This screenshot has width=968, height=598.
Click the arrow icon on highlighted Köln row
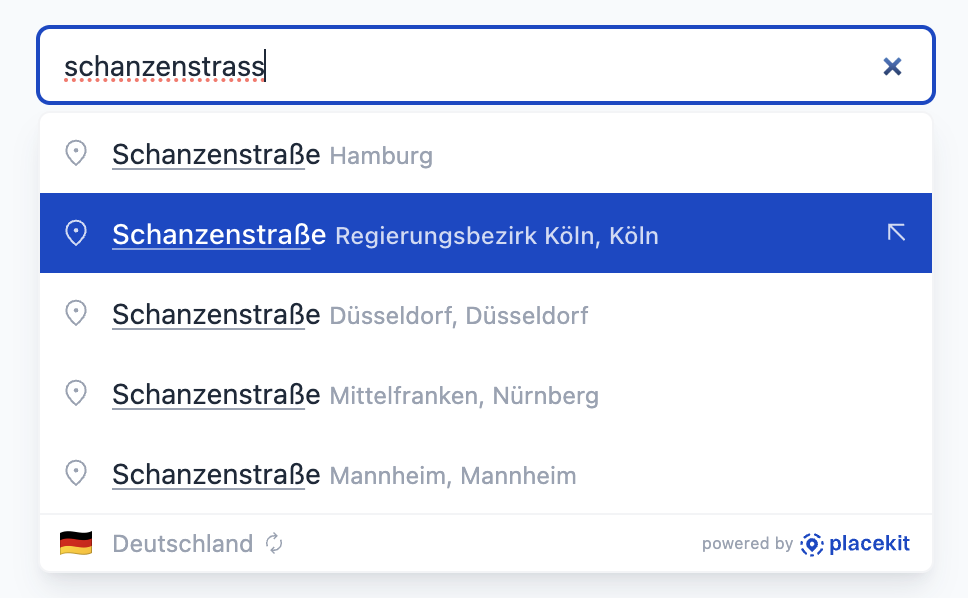tap(896, 233)
